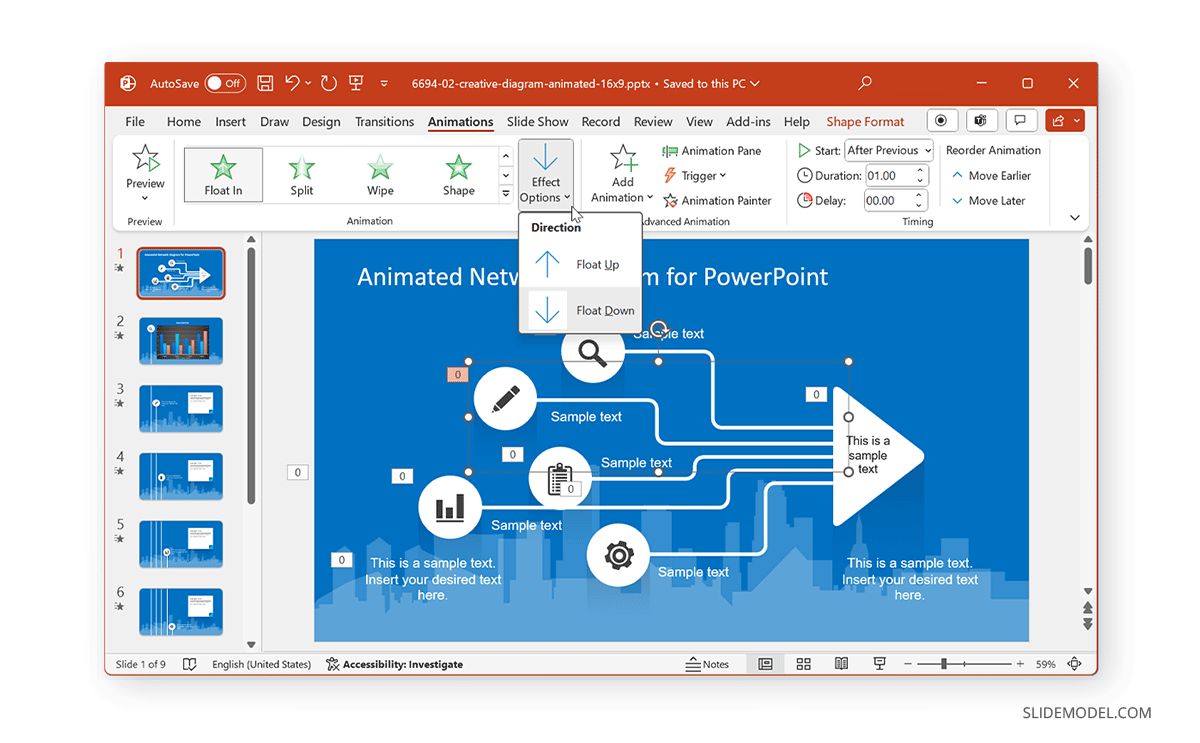Click the Share button
The height and width of the screenshot is (743, 1200).
point(1065,121)
